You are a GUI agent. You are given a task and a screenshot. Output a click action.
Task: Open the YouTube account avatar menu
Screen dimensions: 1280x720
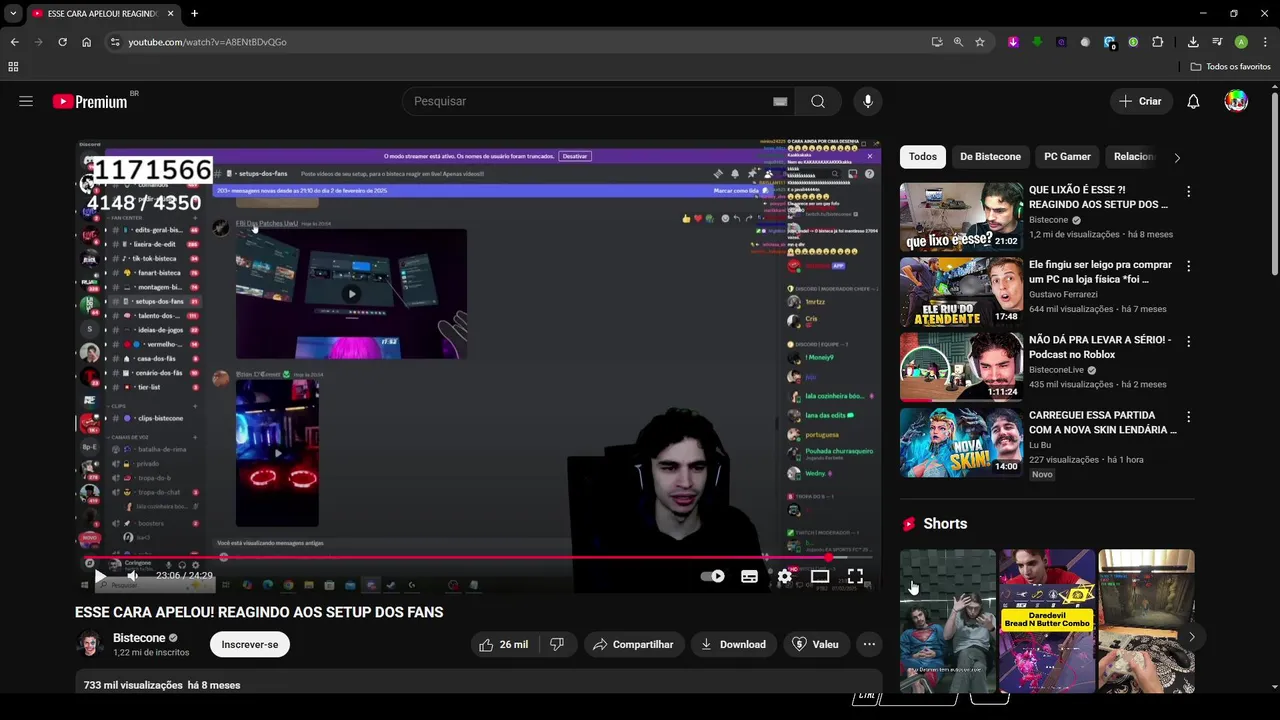[x=1236, y=101]
